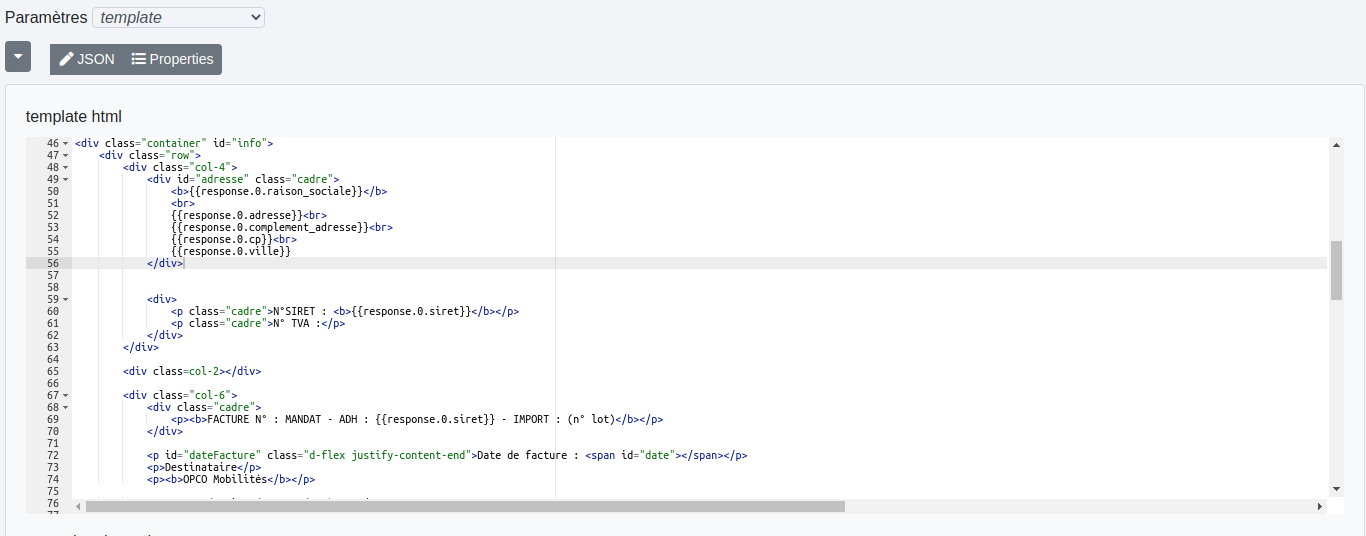Collapse the adresse div at line 49

click(66, 180)
